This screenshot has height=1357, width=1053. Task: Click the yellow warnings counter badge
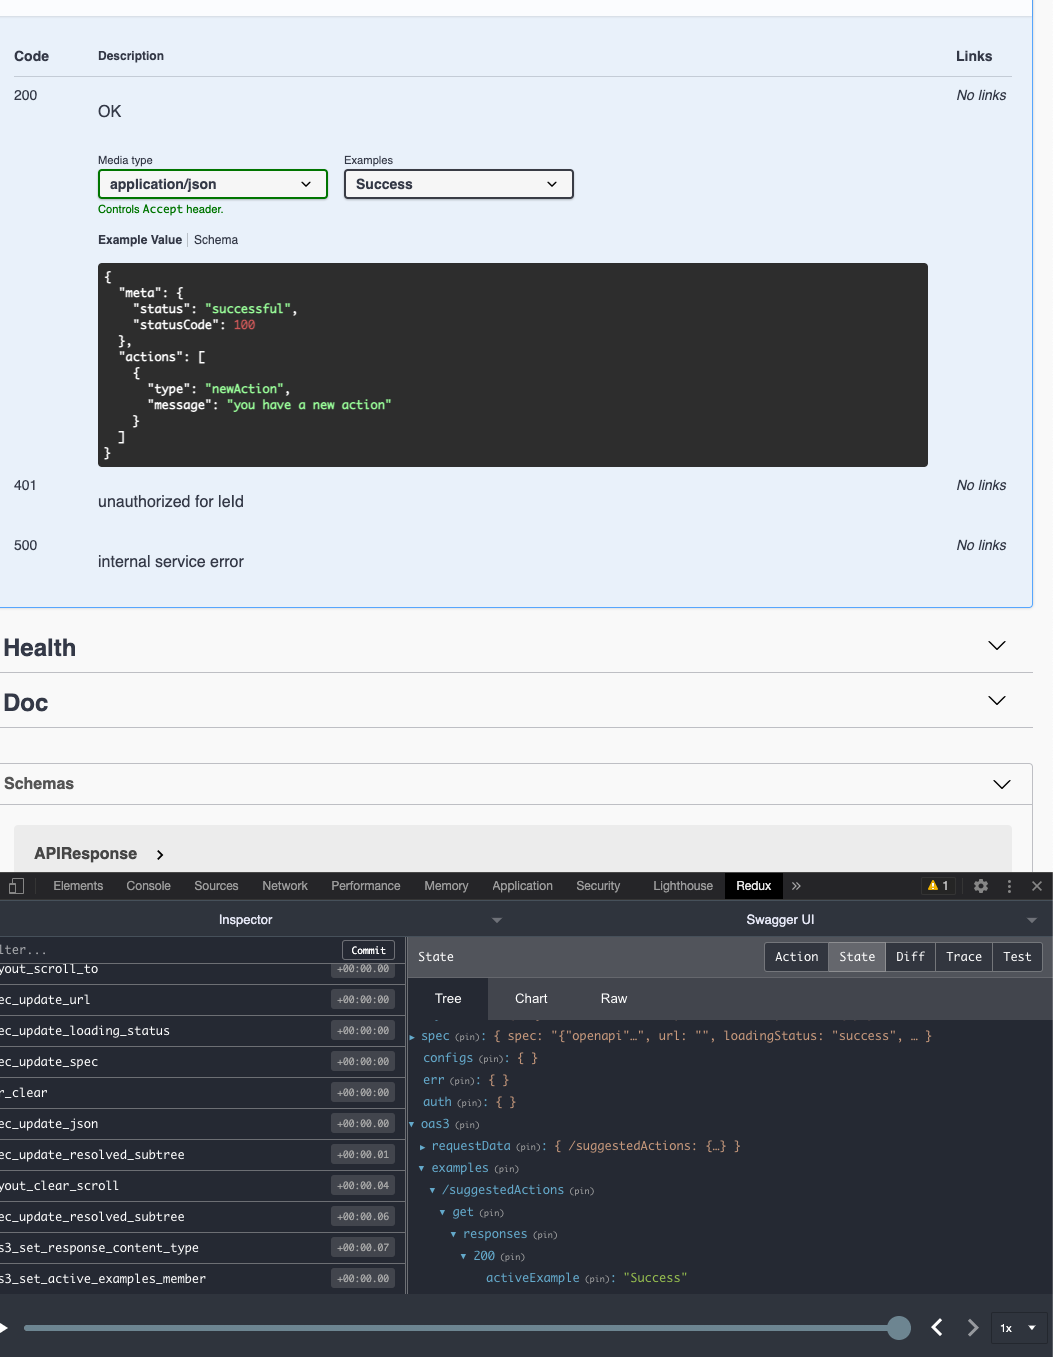[937, 886]
